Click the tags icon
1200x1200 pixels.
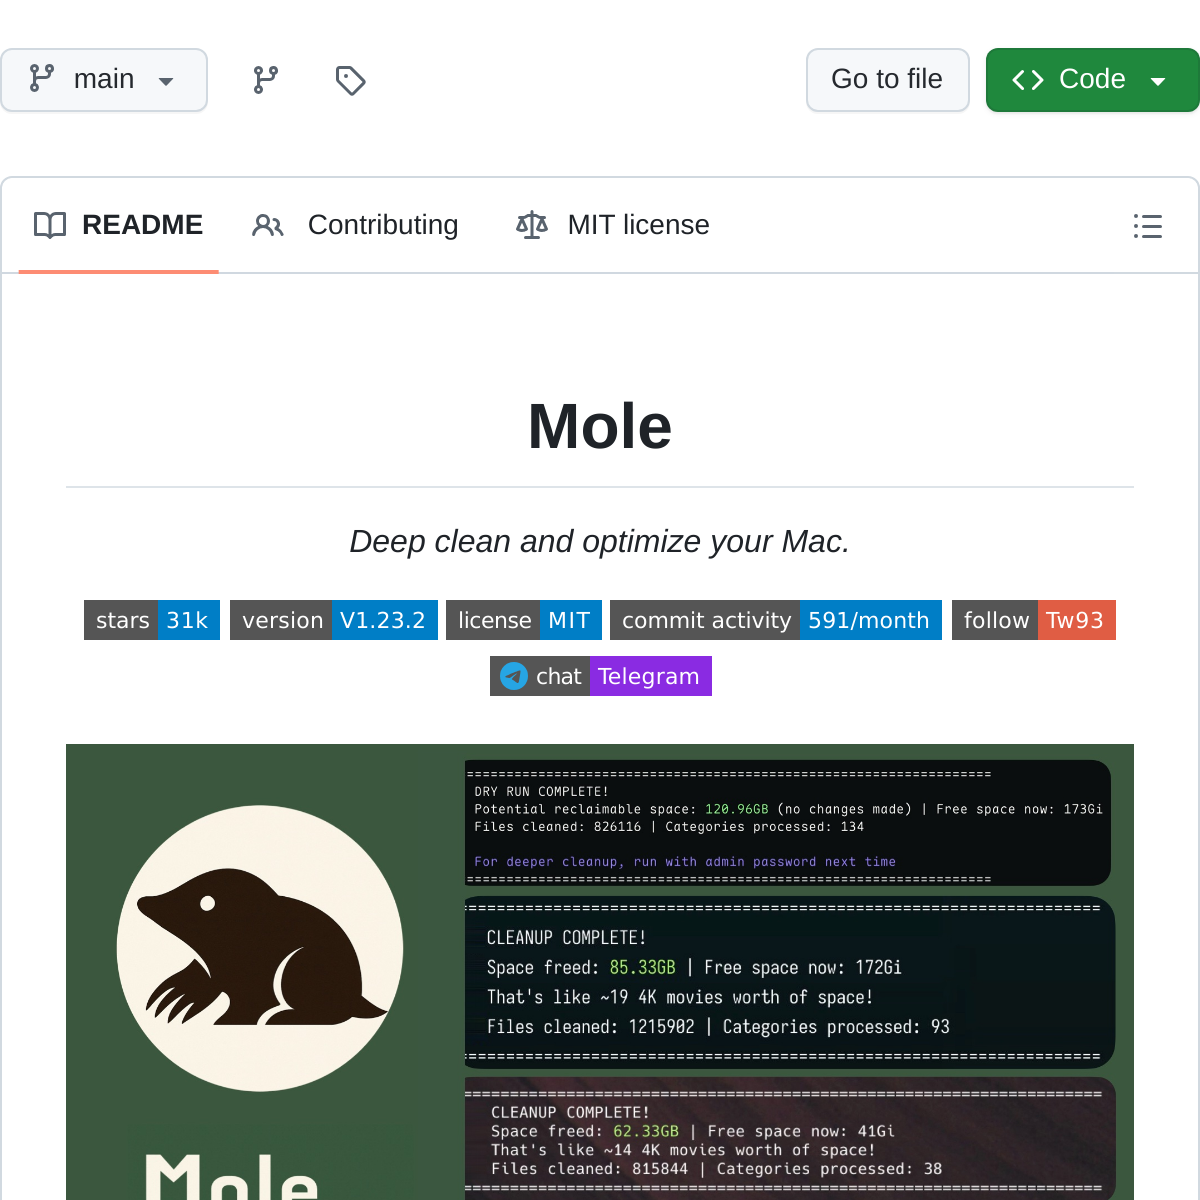click(350, 80)
